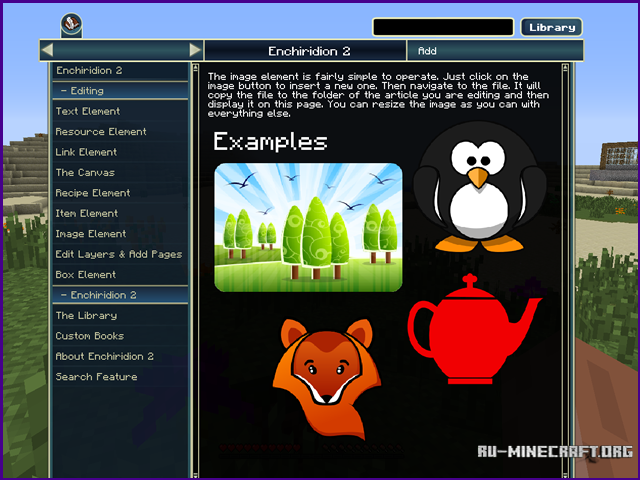Screen dimensions: 640x480
Task: Open Edit Layers & Add Pages article
Action: tap(120, 254)
